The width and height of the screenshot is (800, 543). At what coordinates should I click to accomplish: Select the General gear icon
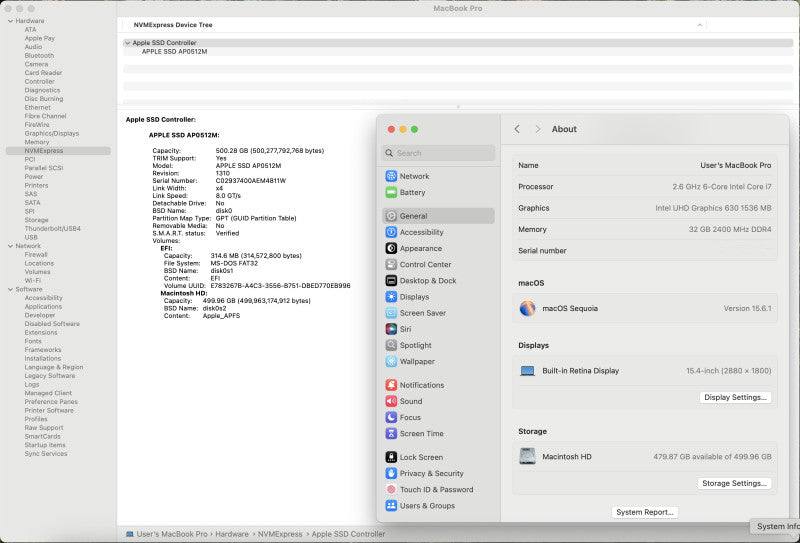[391, 216]
